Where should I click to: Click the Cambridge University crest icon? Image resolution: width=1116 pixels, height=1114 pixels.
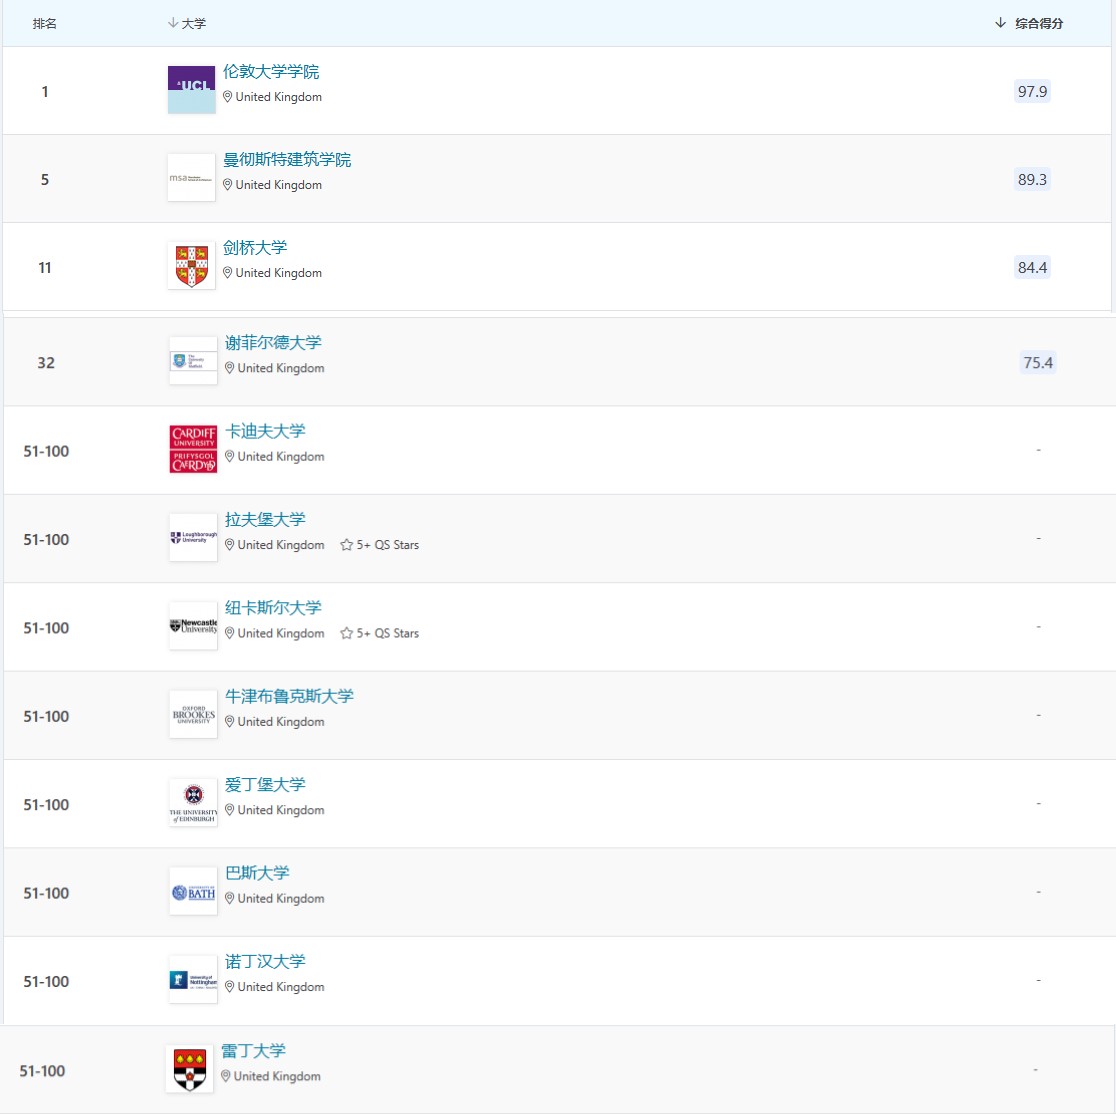coord(191,266)
